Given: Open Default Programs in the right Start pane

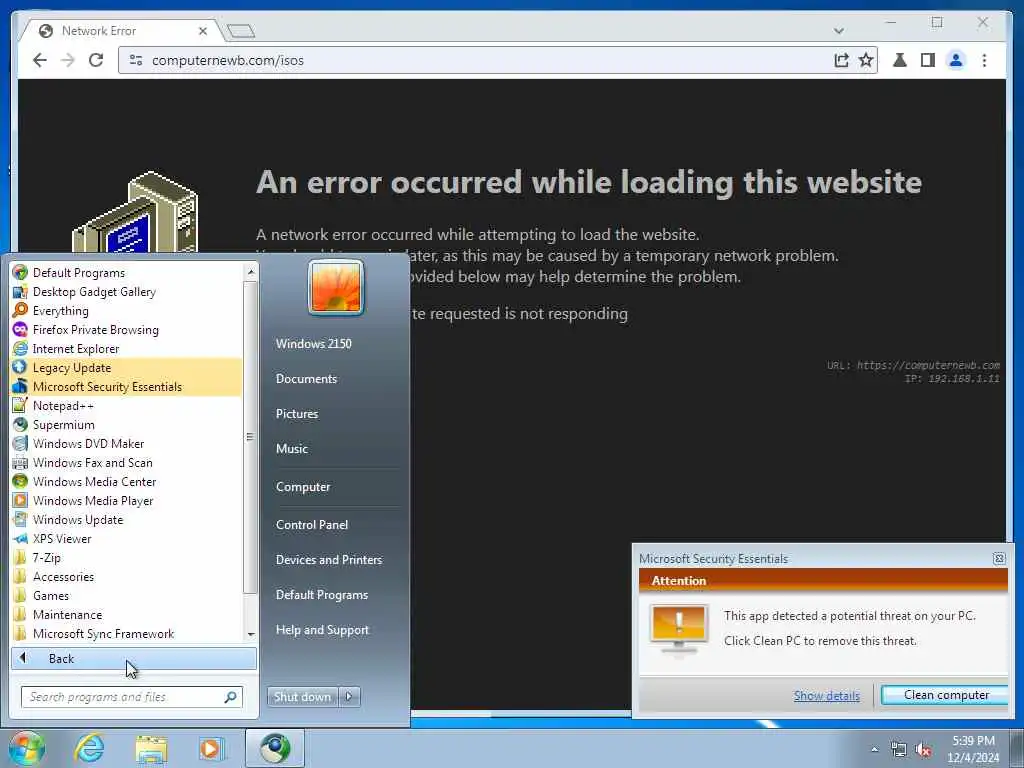Looking at the screenshot, I should 321,595.
